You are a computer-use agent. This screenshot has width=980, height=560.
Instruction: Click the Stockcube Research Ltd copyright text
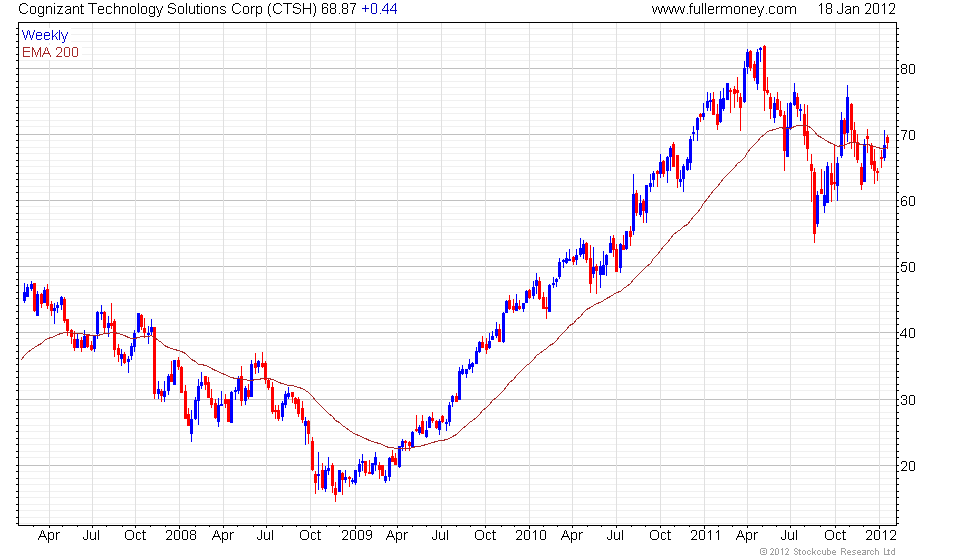tap(828, 552)
